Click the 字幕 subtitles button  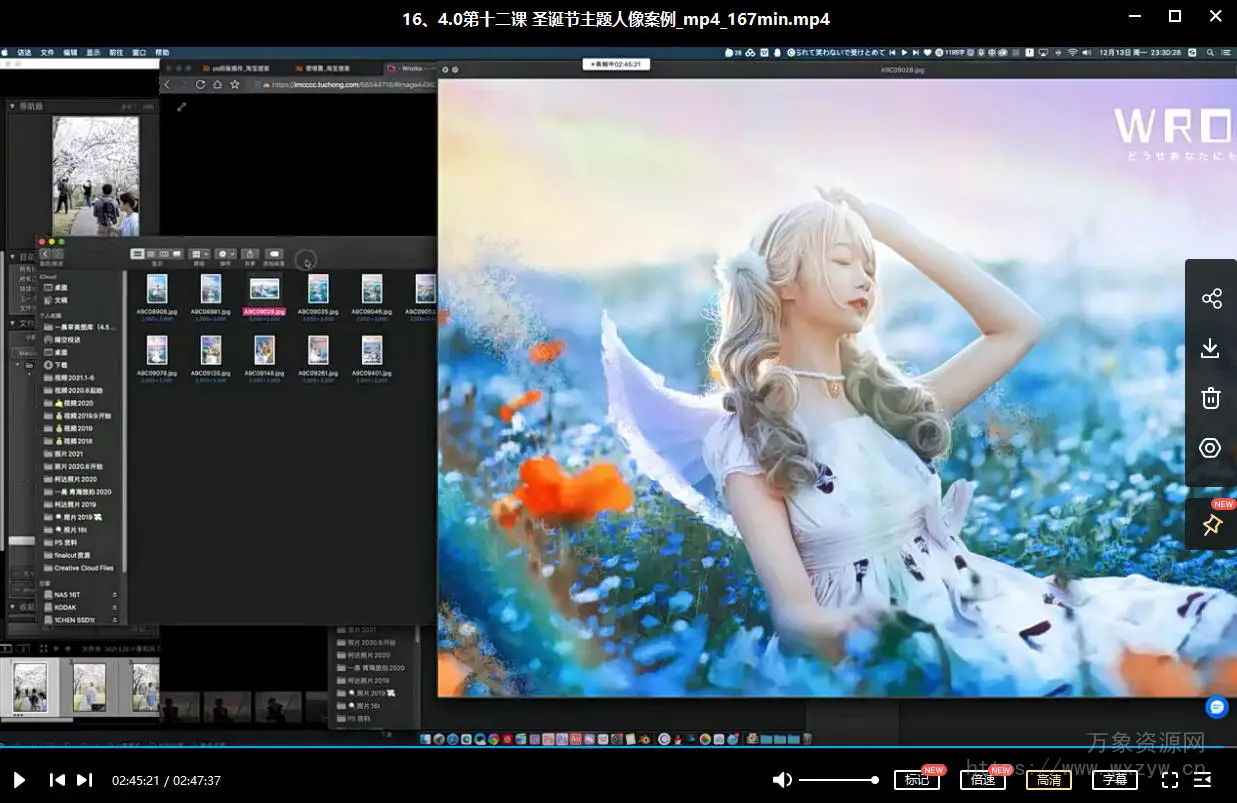click(1115, 780)
